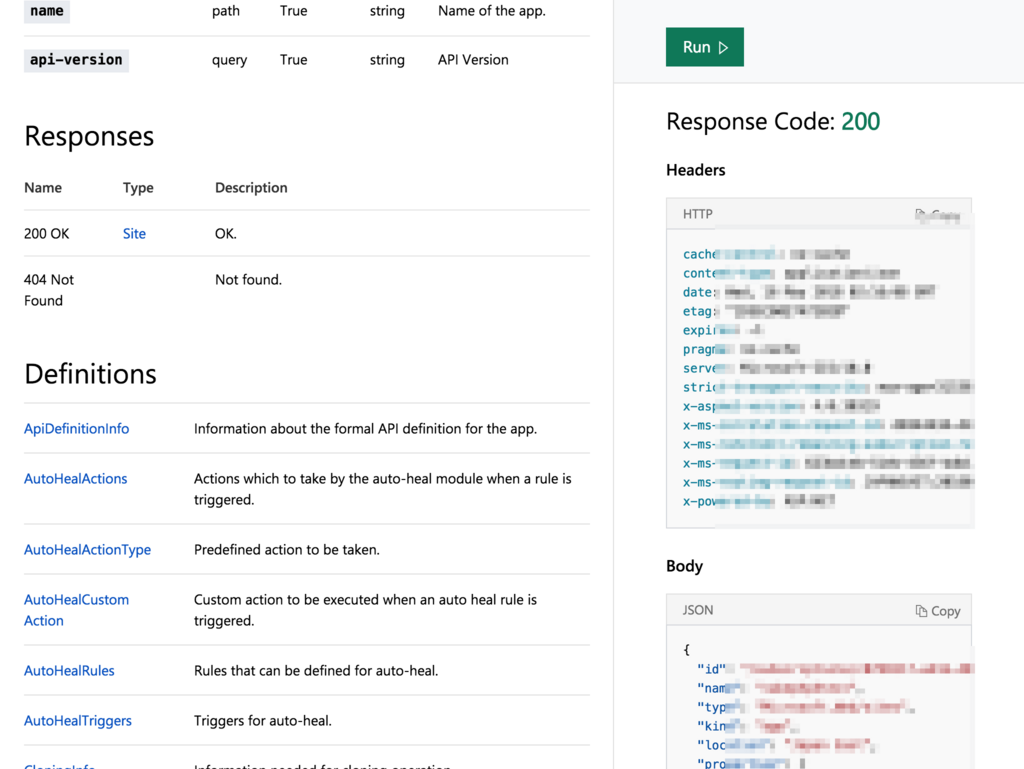Open the Site type link
The height and width of the screenshot is (769, 1024).
point(134,234)
